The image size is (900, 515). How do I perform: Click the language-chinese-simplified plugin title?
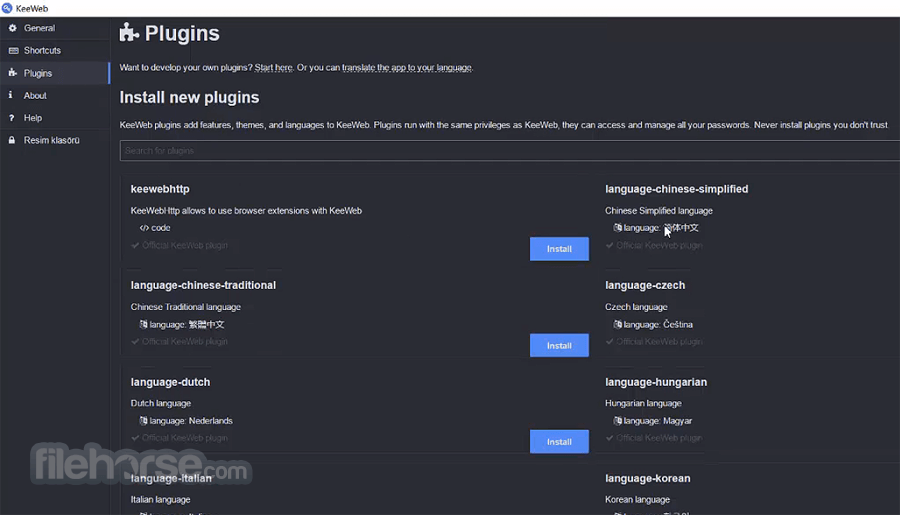677,189
